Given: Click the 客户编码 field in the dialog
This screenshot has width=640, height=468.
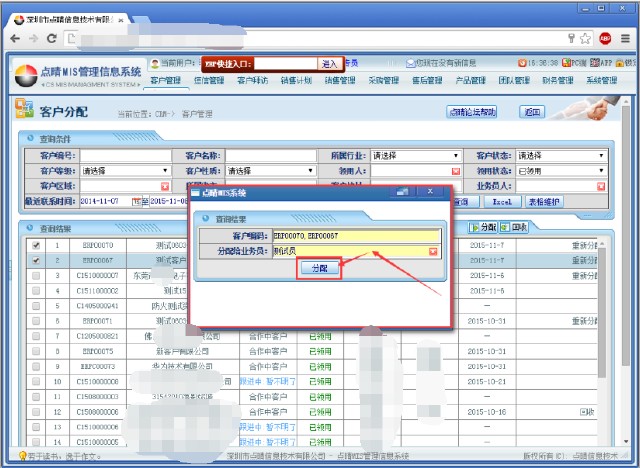Looking at the screenshot, I should click(355, 236).
